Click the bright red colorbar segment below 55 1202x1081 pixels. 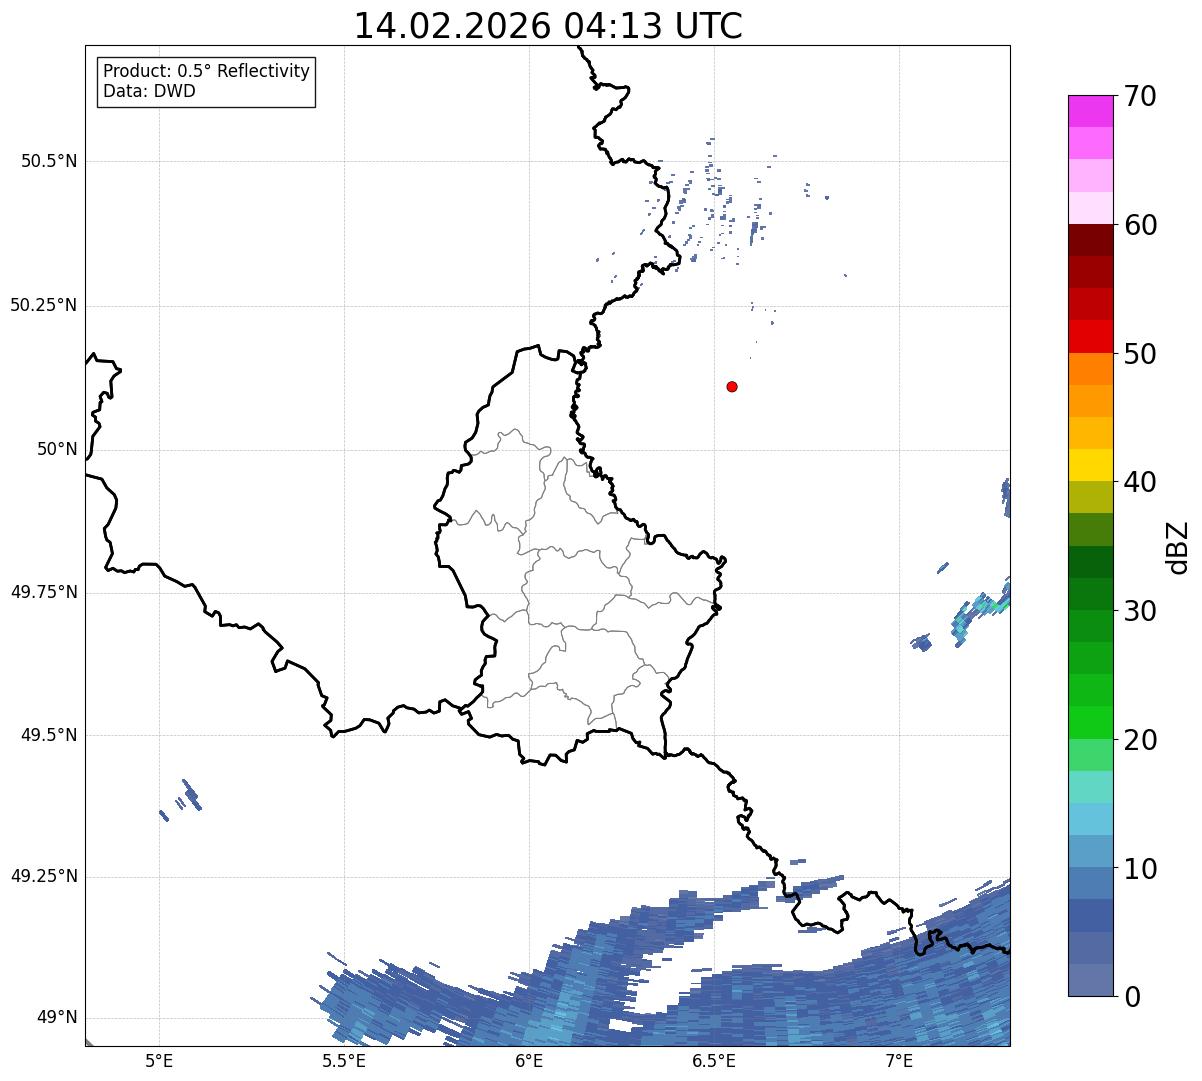click(1090, 337)
